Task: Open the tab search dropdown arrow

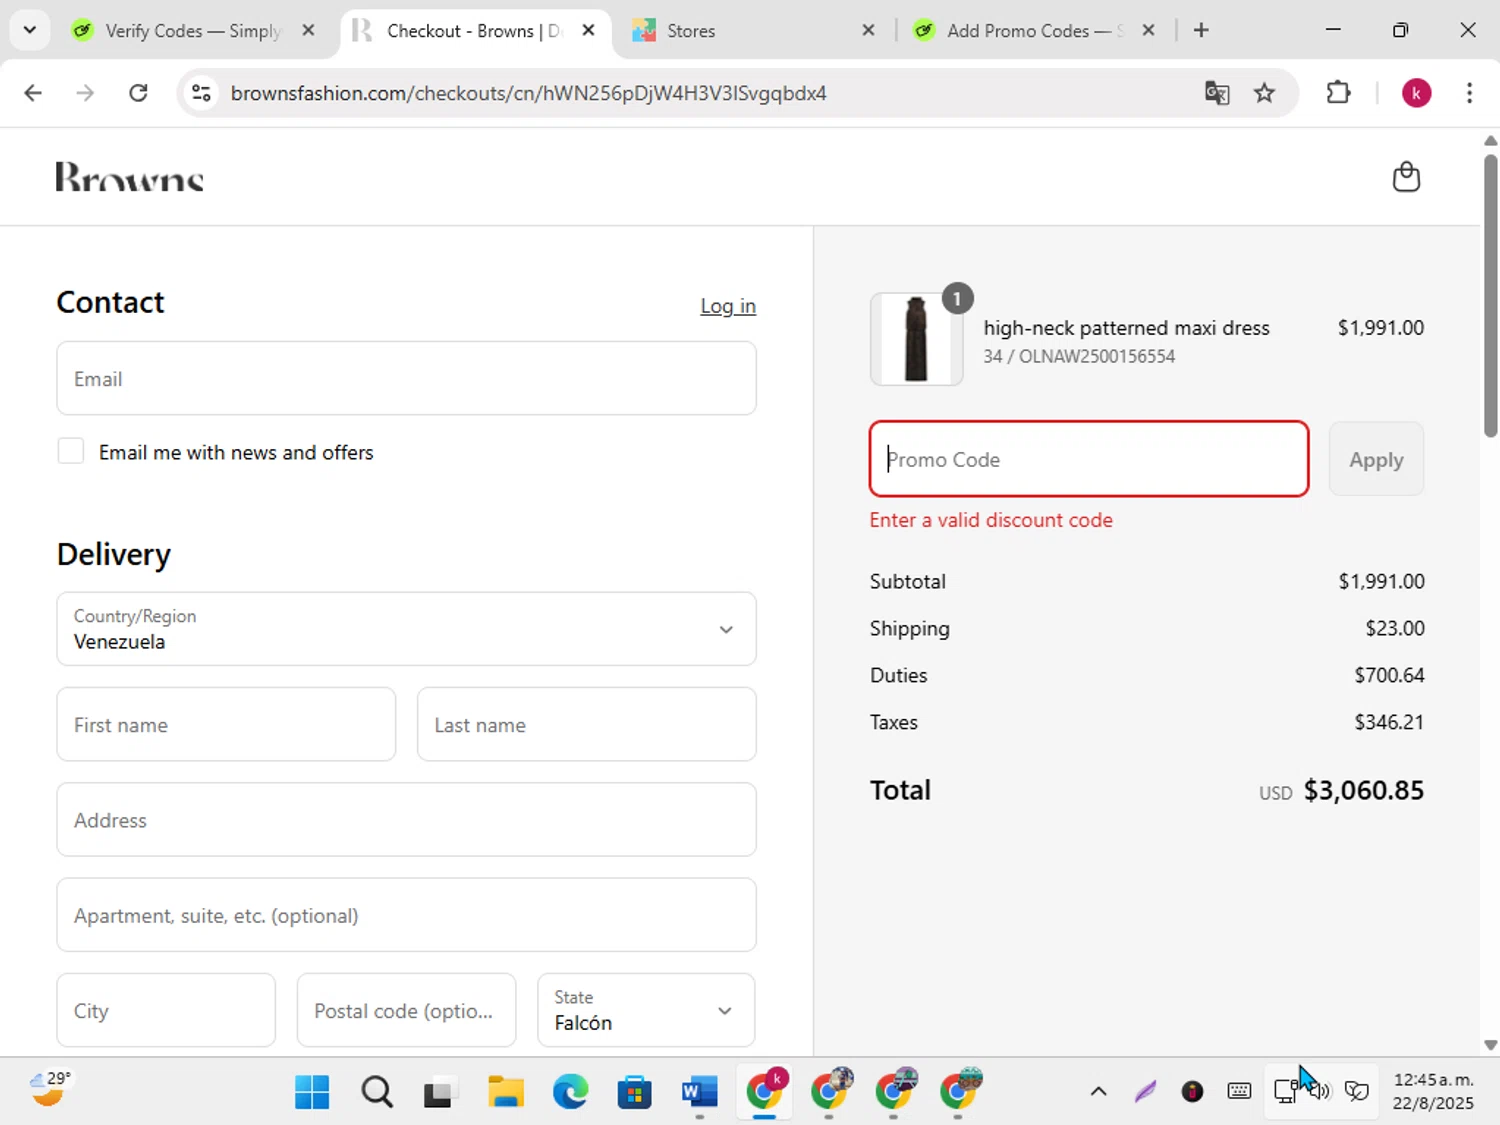Action: coord(30,30)
